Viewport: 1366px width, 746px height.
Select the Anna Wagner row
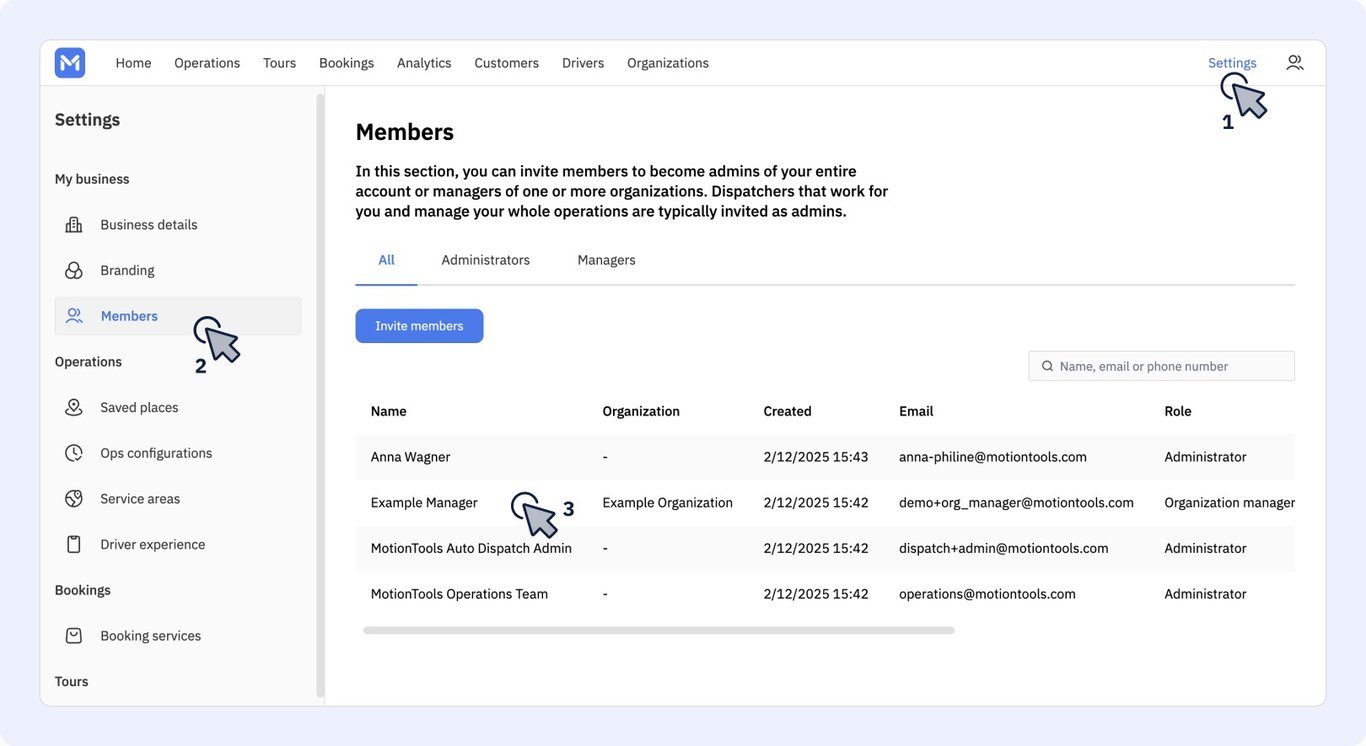[825, 457]
